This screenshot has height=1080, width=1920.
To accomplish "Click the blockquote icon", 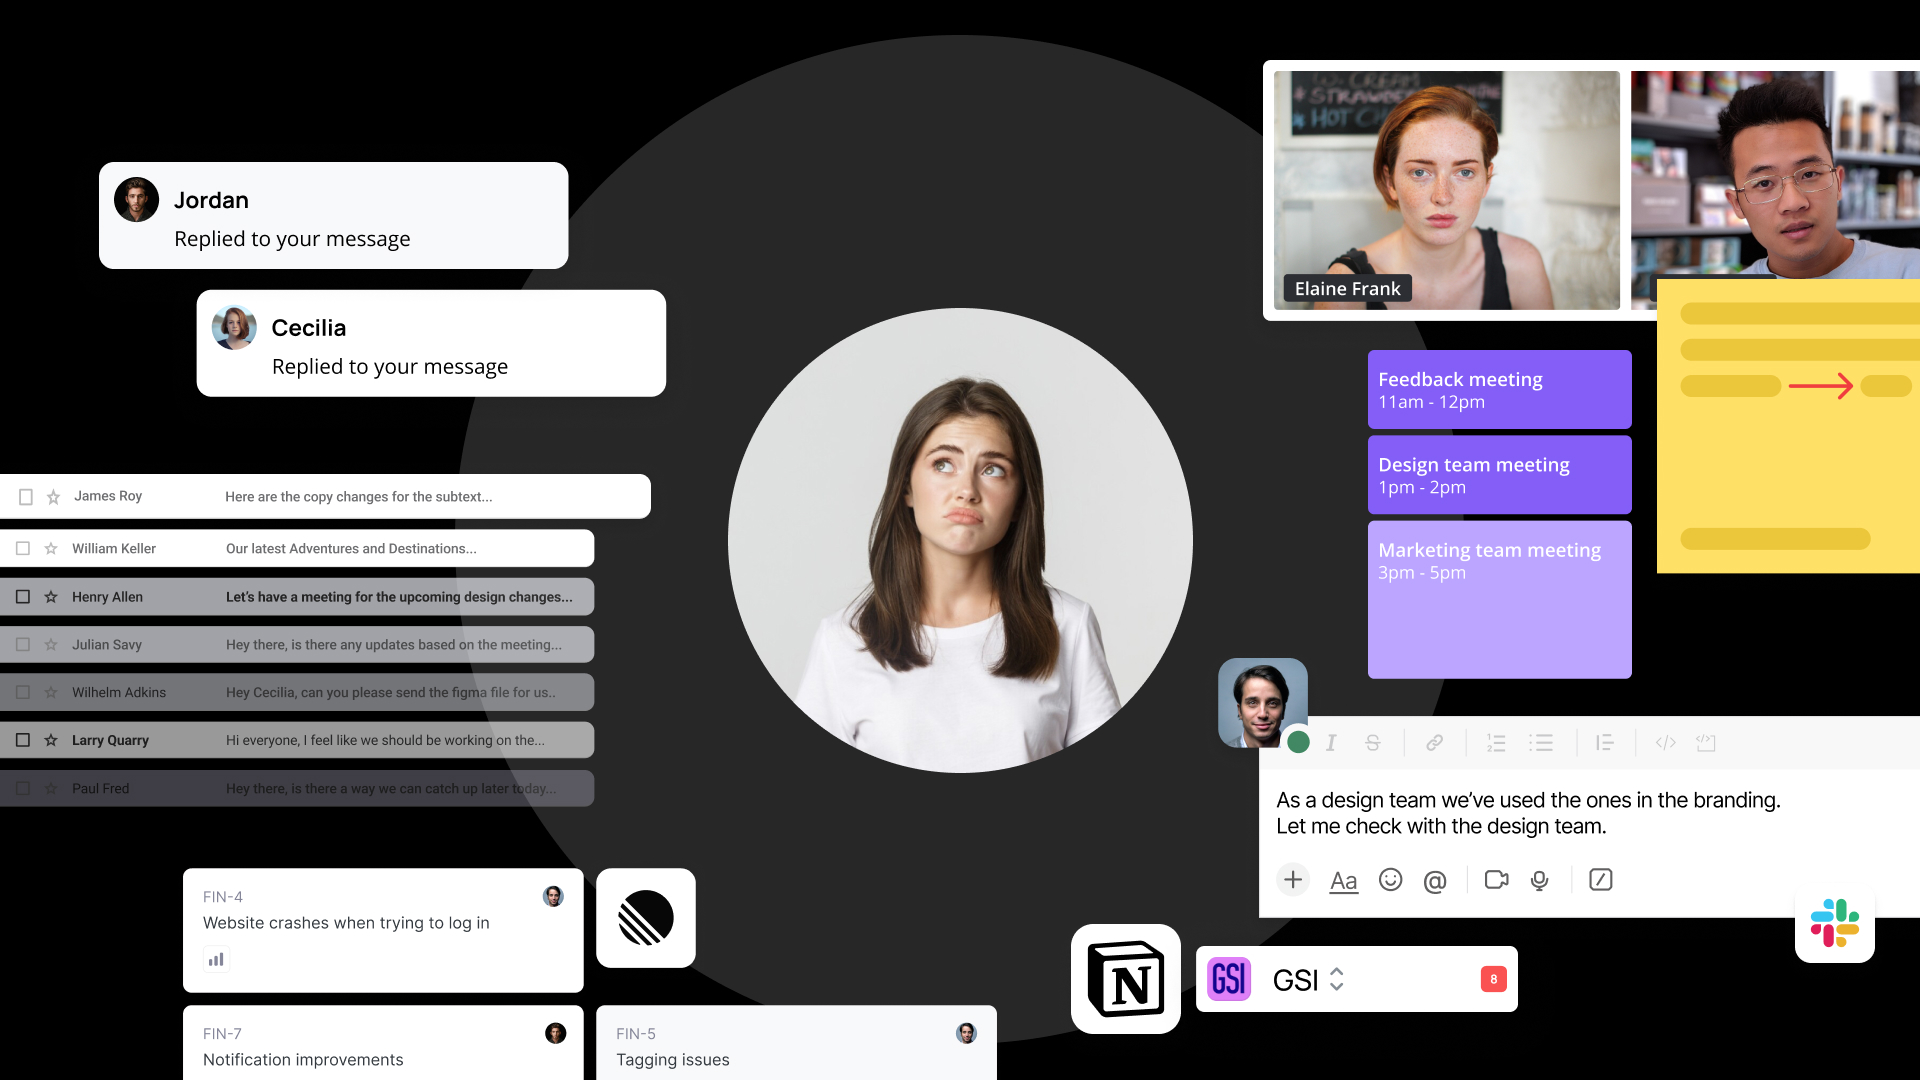I will [1605, 743].
